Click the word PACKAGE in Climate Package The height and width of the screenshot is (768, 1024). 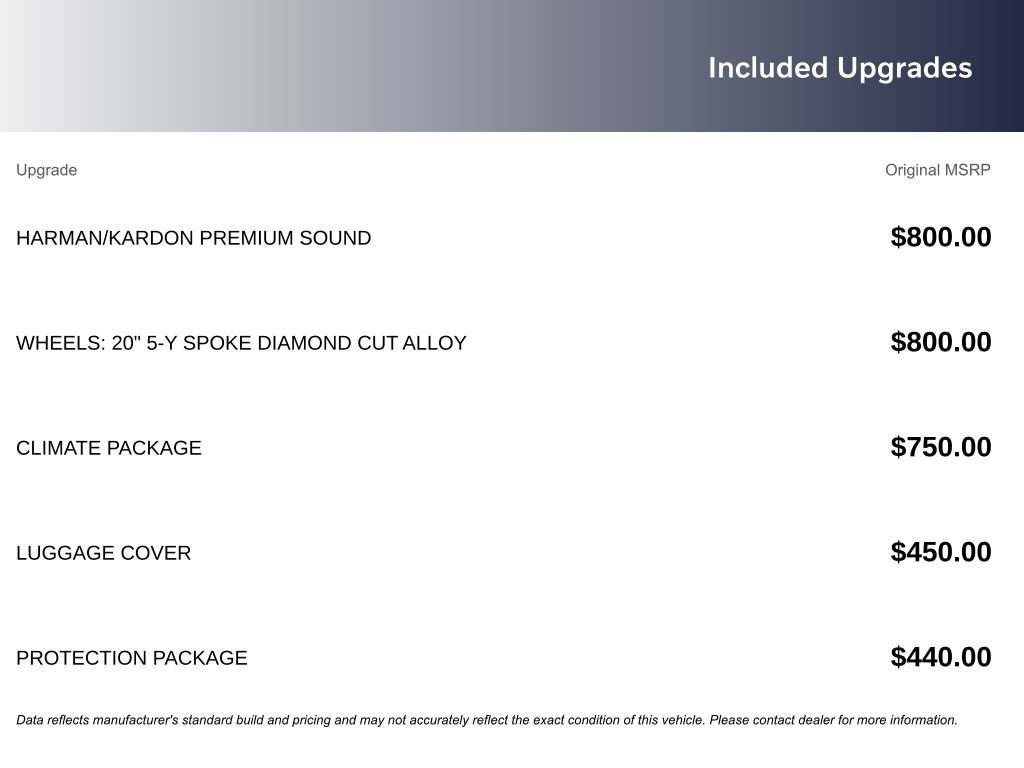(154, 448)
